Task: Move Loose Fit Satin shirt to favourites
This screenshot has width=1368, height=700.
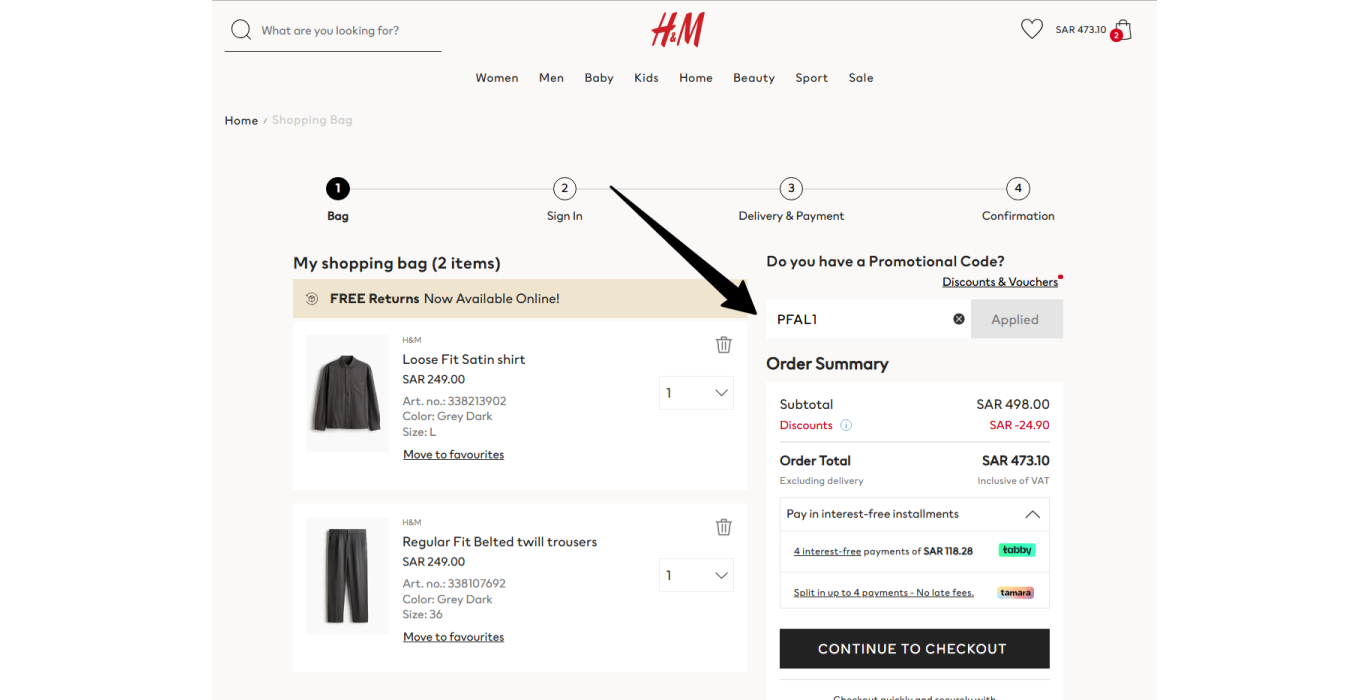Action: coord(453,454)
